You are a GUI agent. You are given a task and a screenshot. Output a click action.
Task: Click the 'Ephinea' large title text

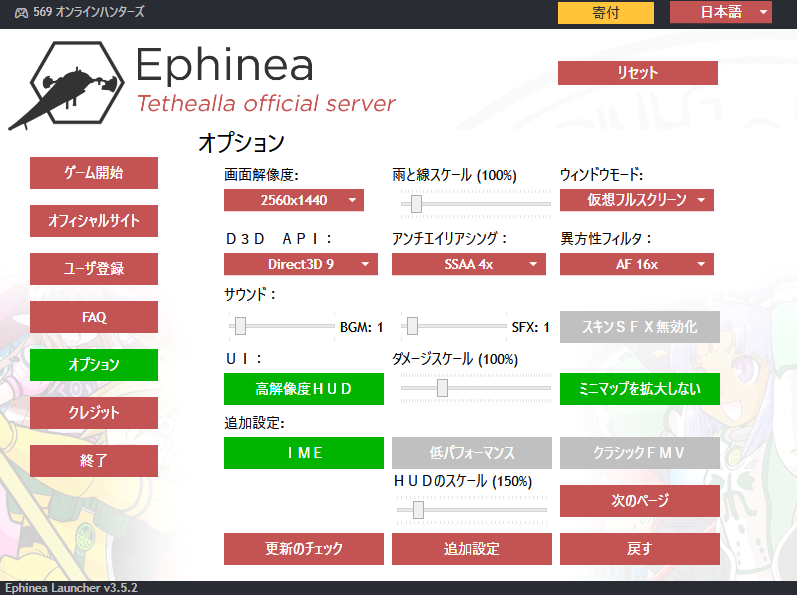tap(224, 65)
